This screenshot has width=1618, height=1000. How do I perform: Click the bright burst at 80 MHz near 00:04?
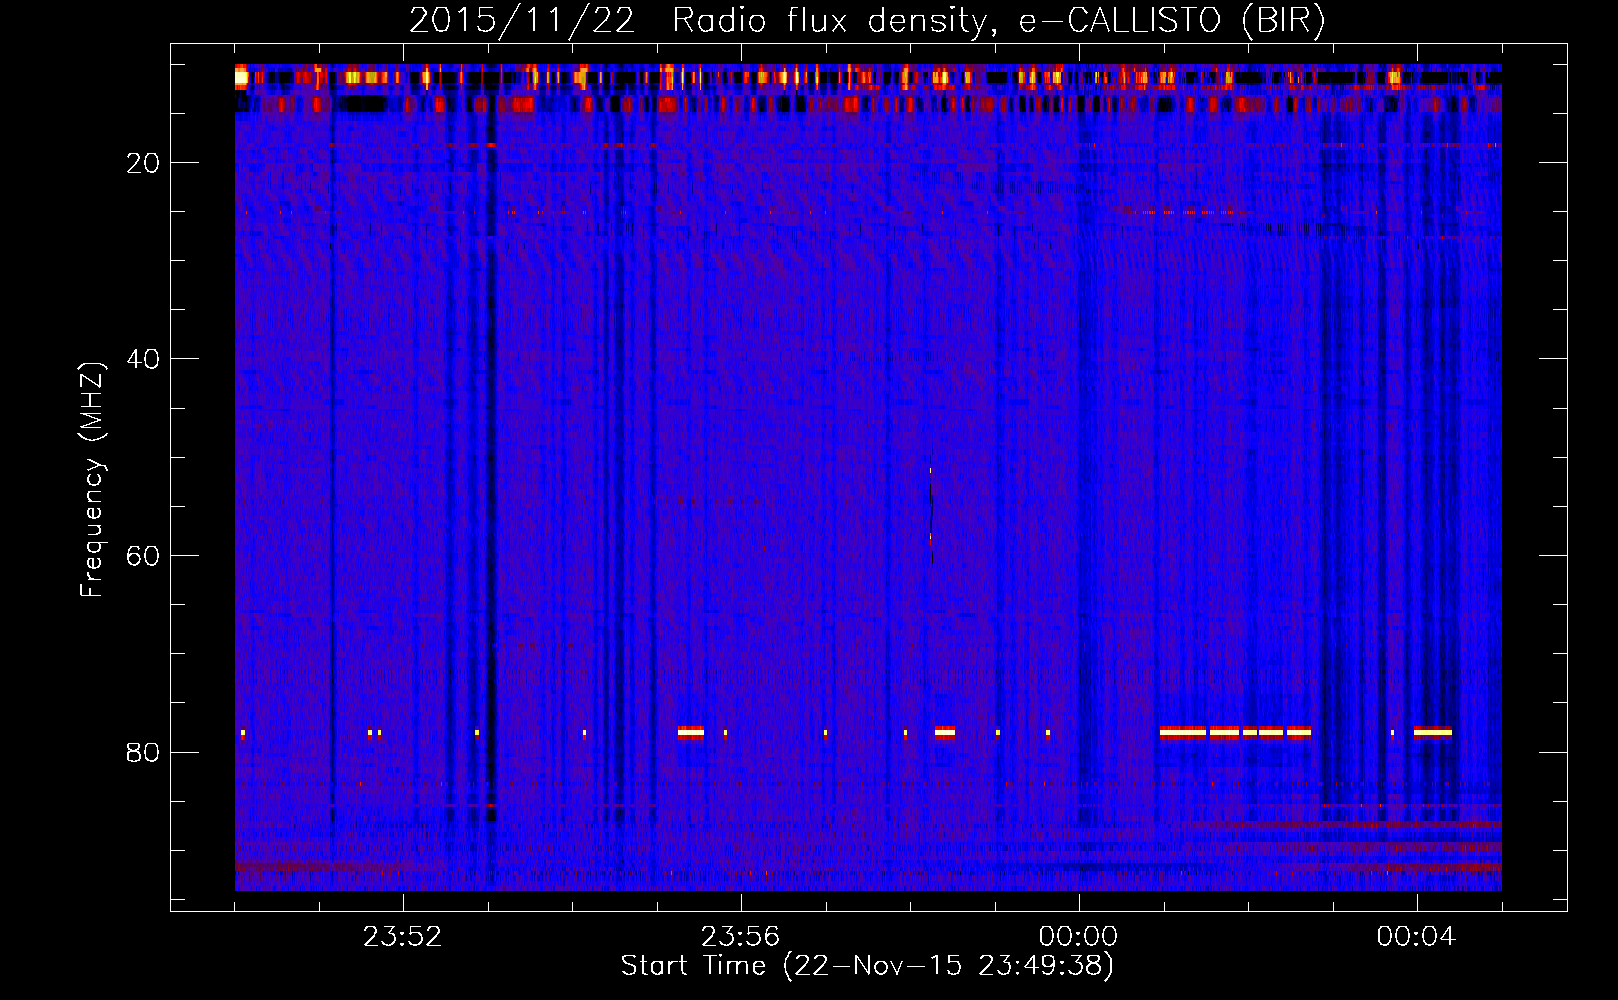point(1433,733)
